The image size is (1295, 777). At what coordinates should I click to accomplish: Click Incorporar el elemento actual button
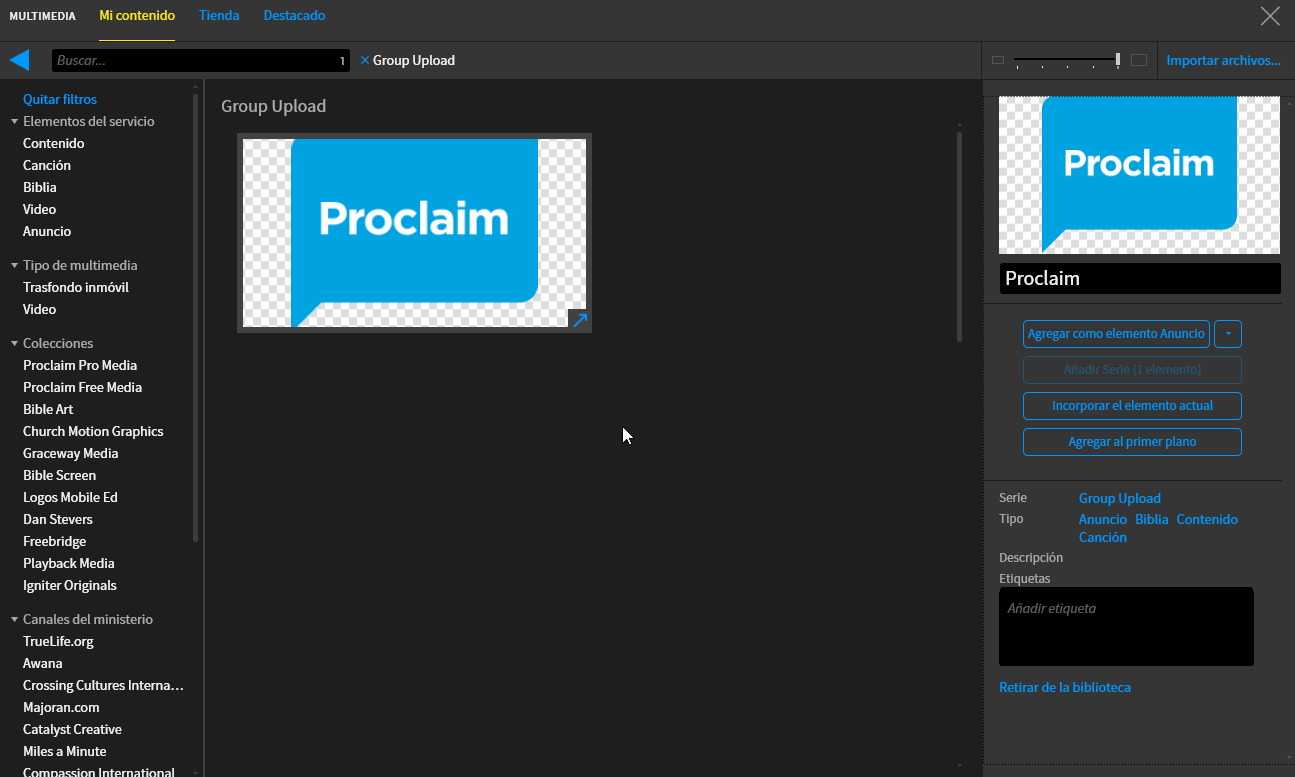1132,406
